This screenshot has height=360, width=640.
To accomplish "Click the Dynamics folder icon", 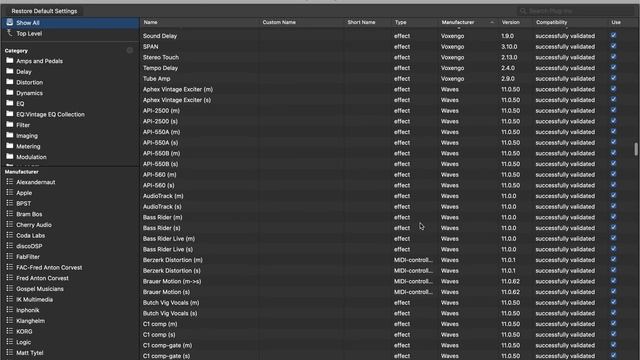I will pos(10,92).
